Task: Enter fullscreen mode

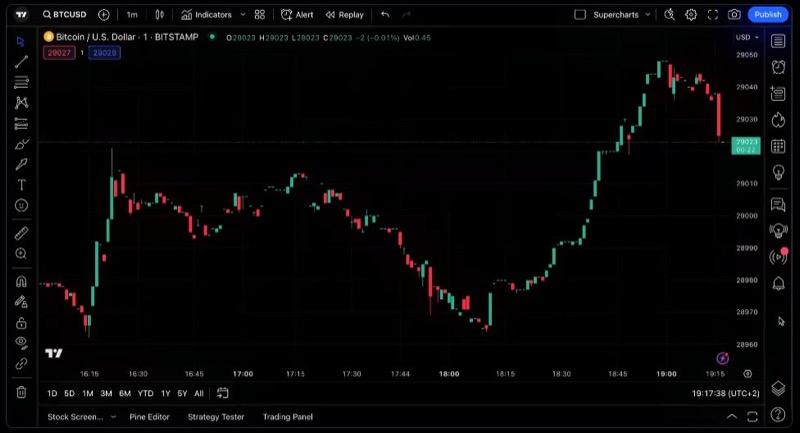Action: point(713,15)
